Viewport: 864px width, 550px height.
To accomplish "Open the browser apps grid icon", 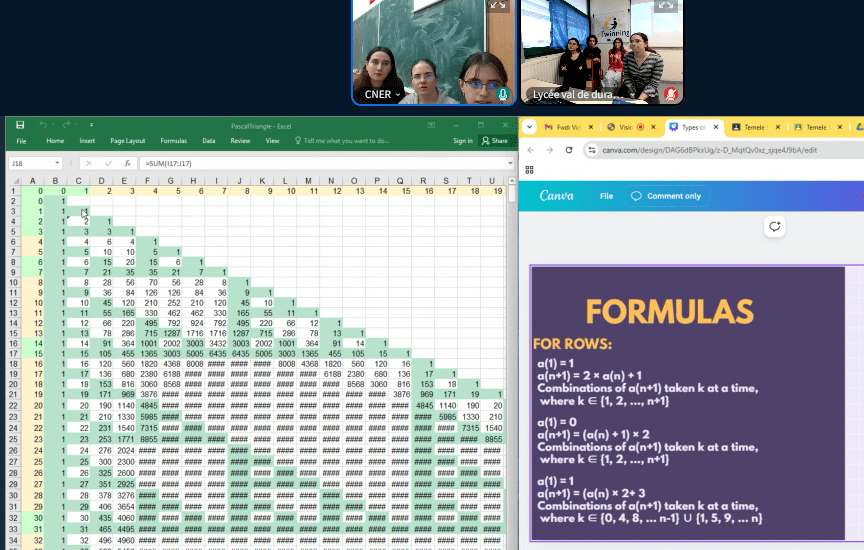I will pyautogui.click(x=529, y=170).
